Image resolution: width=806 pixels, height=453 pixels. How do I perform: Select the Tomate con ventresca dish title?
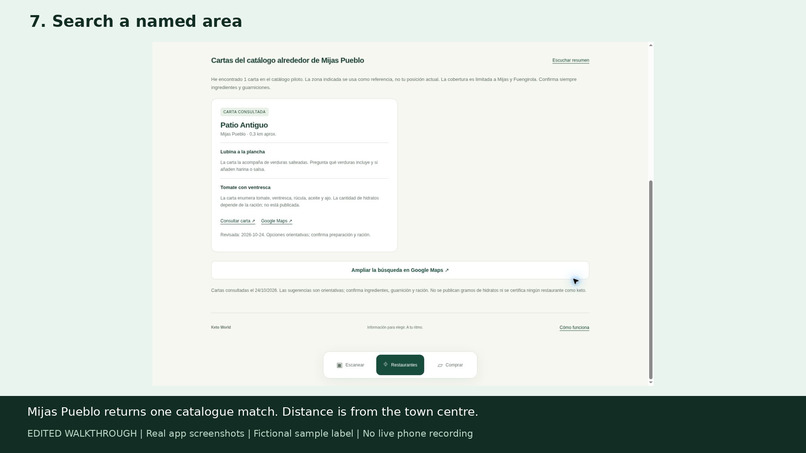pyautogui.click(x=245, y=187)
